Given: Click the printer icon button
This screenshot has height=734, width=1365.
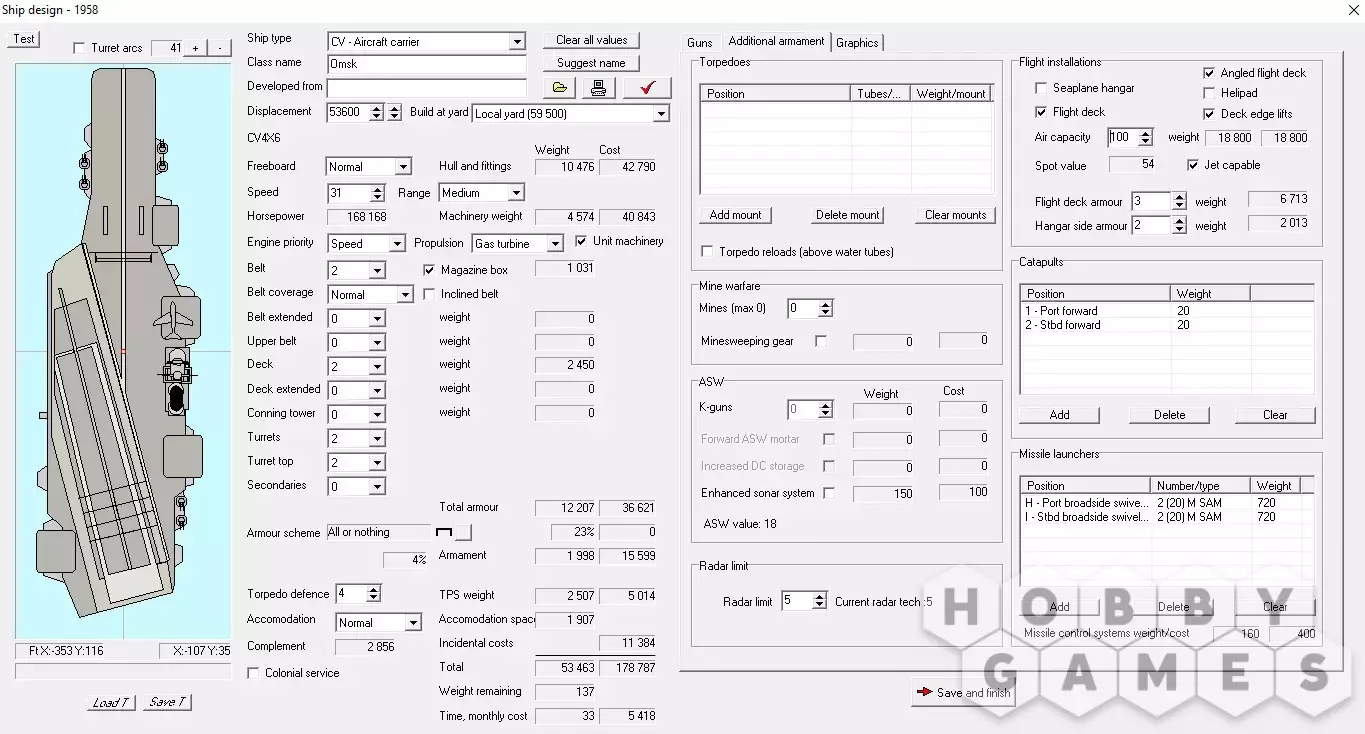Looking at the screenshot, I should click(x=598, y=88).
